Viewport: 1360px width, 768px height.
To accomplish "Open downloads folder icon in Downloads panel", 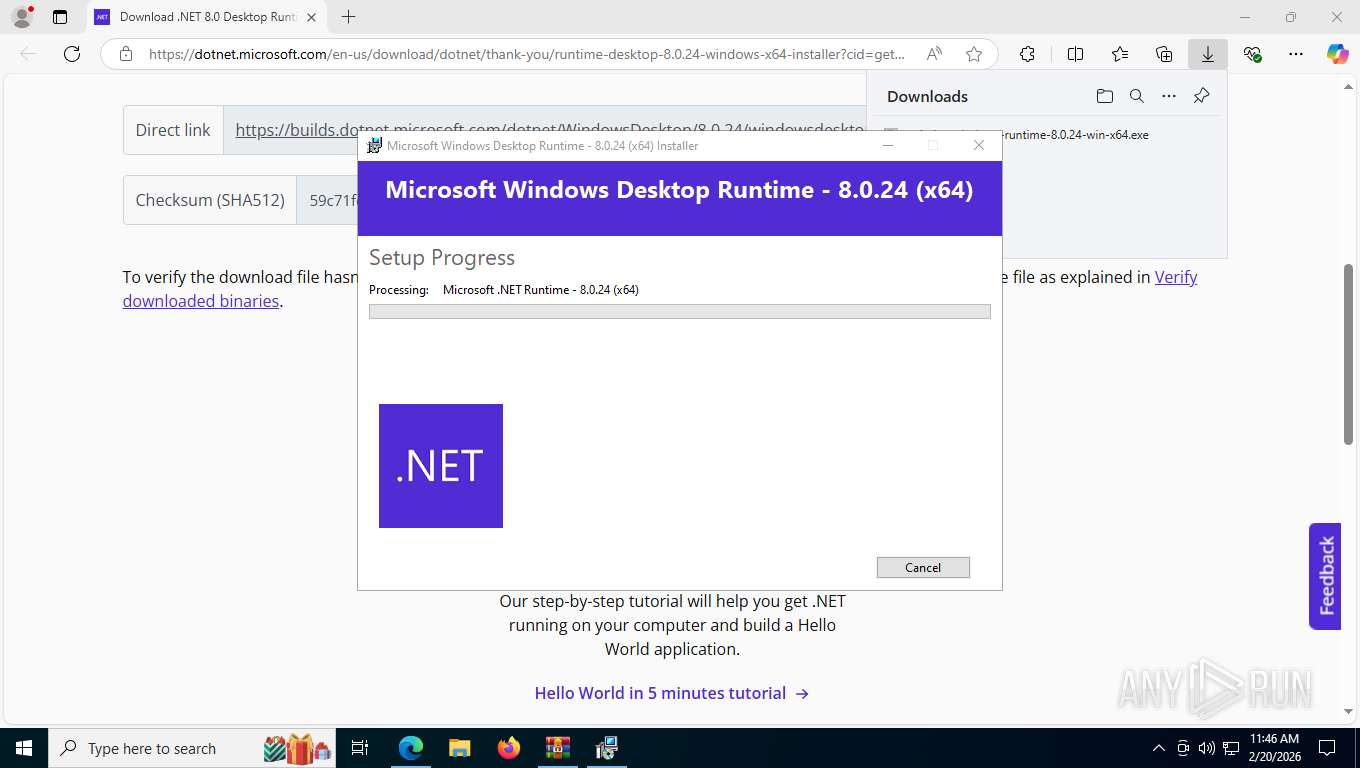I will click(1104, 96).
